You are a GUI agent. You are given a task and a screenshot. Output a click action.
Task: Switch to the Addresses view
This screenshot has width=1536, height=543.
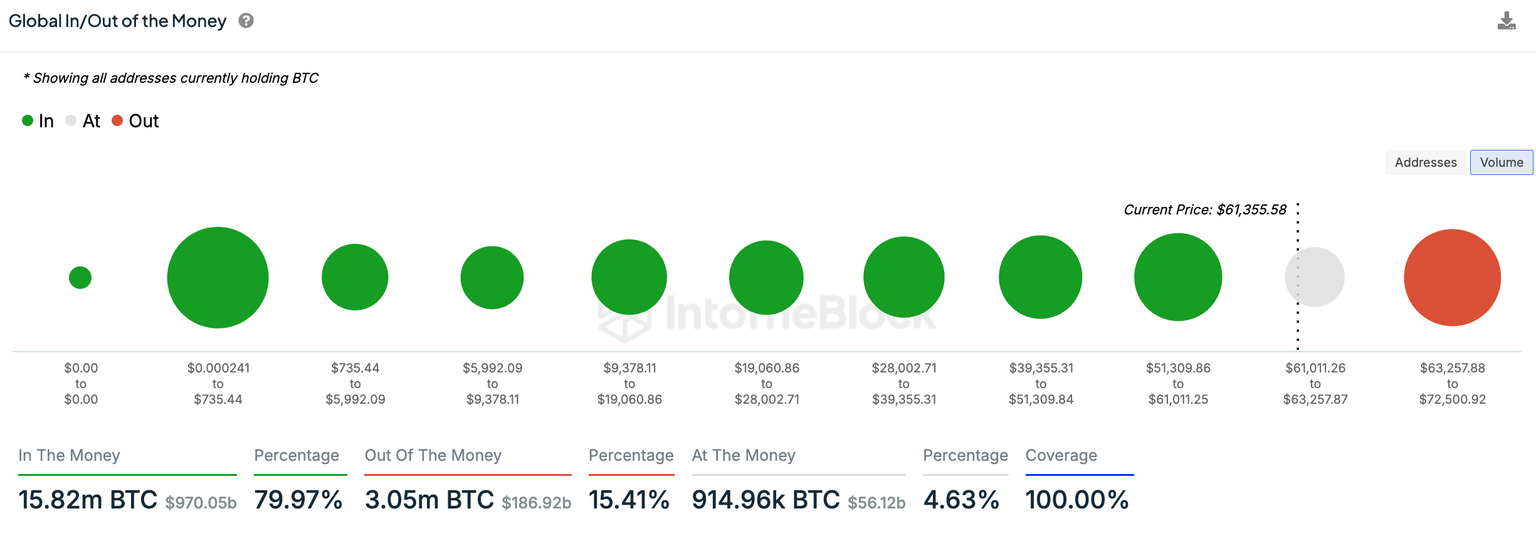click(x=1425, y=162)
